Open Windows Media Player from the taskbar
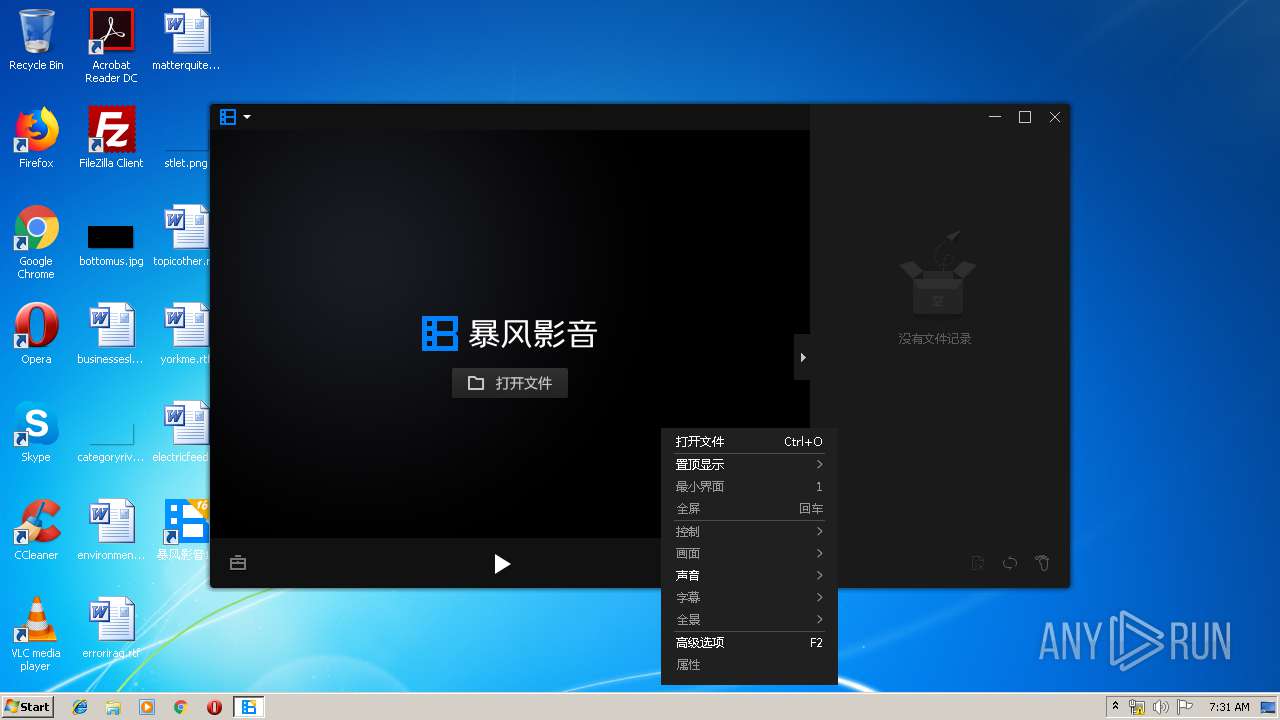Screen dimensions: 1280x720 tap(147, 707)
